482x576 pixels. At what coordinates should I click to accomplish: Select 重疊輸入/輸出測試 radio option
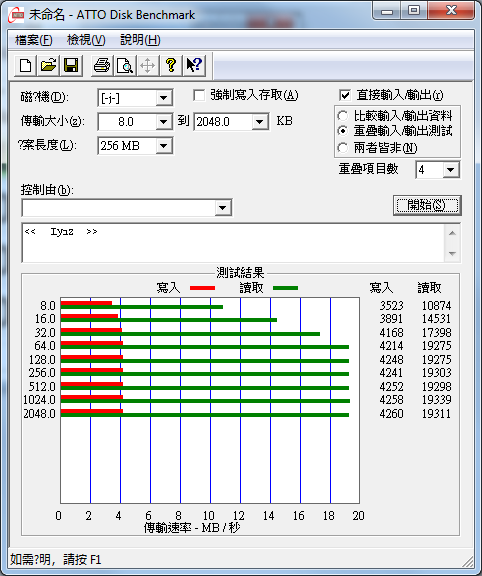342,131
